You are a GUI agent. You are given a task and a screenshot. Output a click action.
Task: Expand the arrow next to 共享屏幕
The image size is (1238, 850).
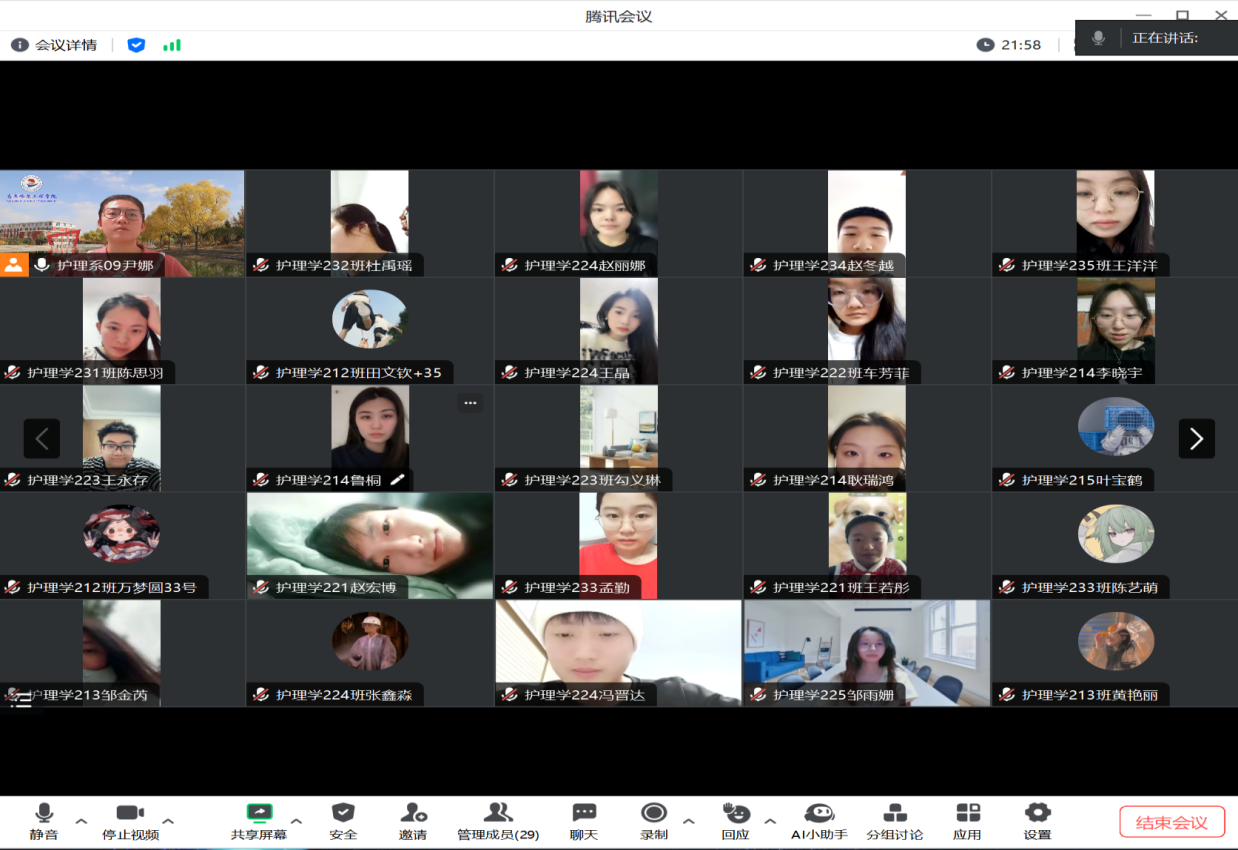click(x=296, y=821)
